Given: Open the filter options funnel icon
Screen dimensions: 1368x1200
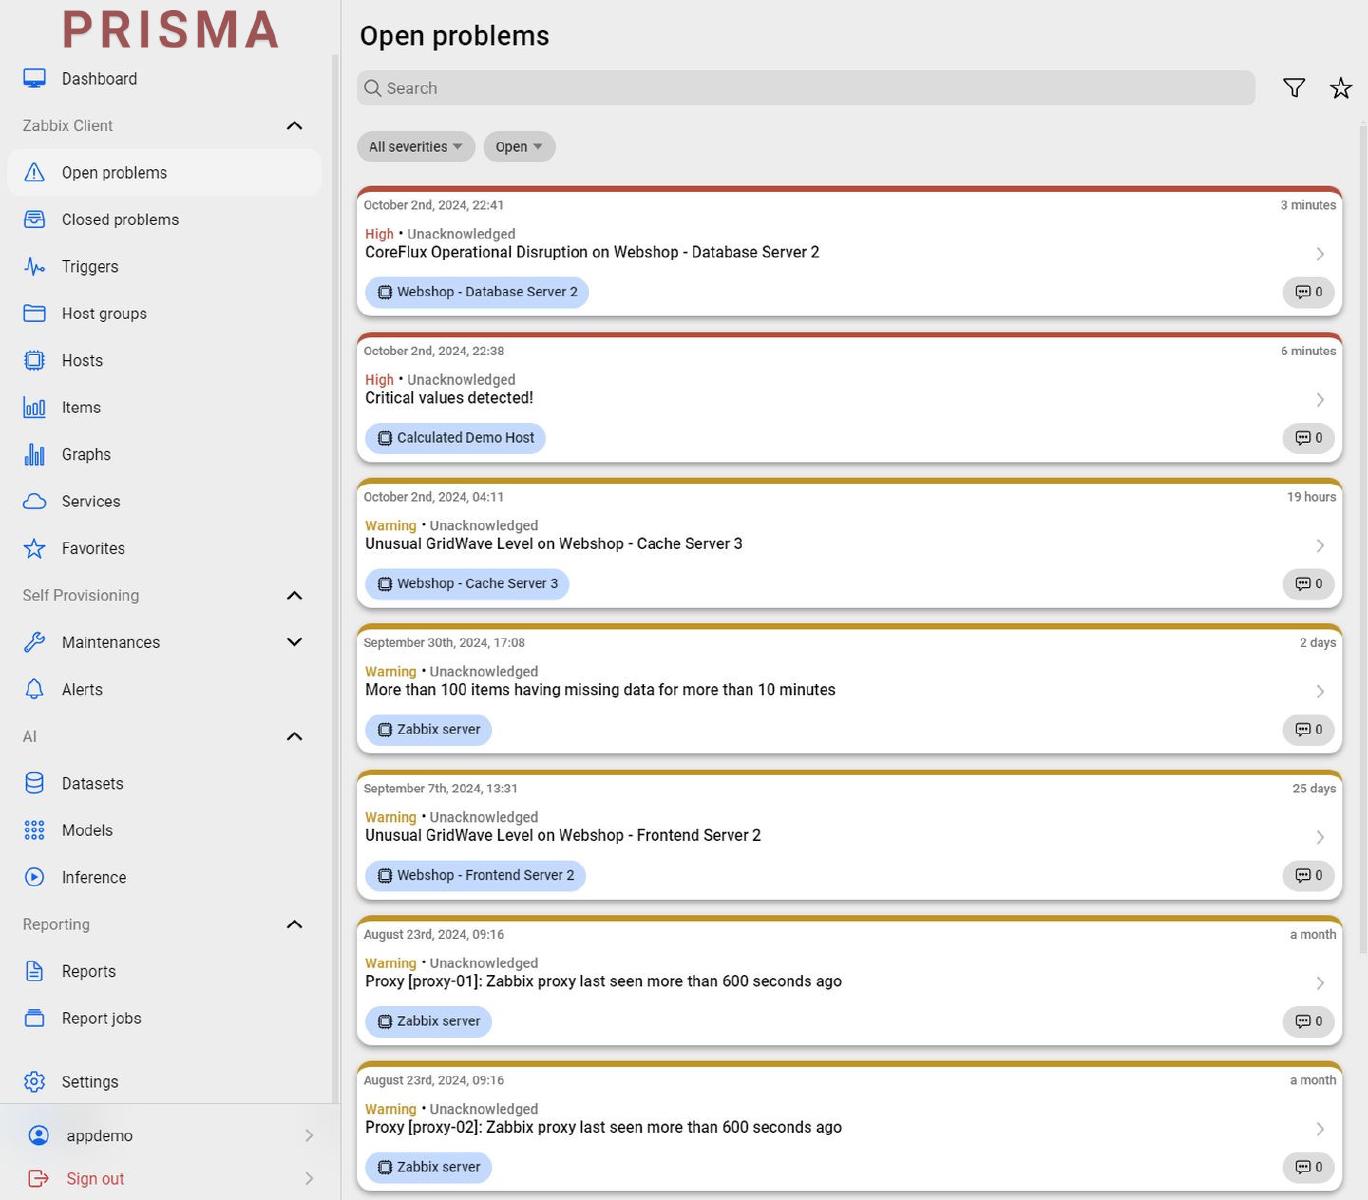Looking at the screenshot, I should pyautogui.click(x=1294, y=88).
